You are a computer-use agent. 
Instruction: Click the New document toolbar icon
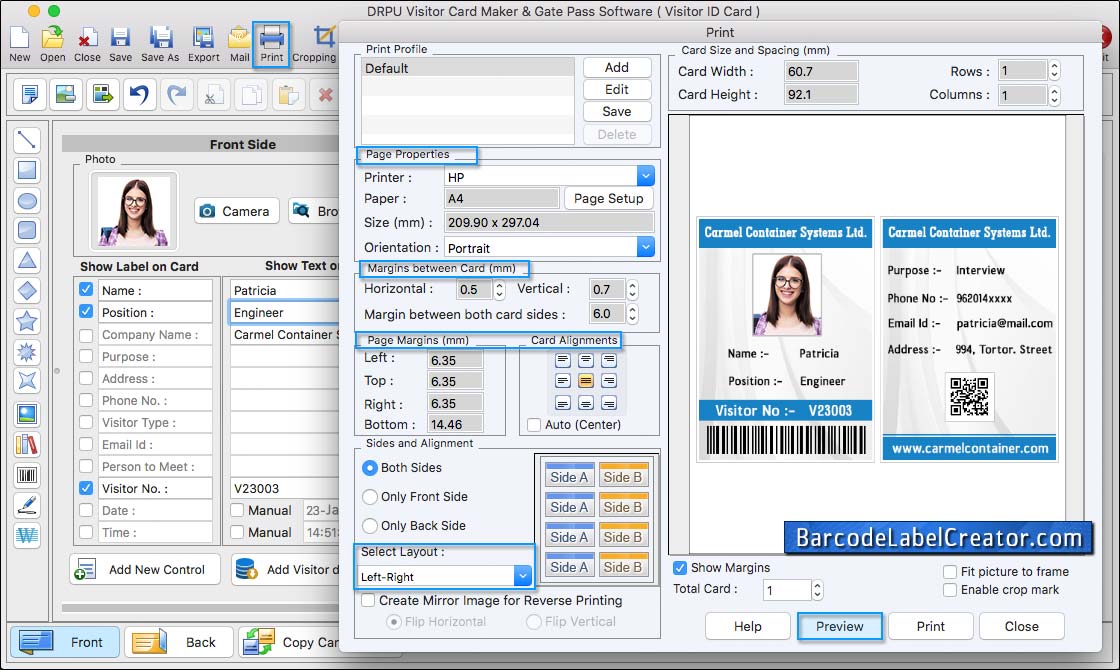[19, 44]
